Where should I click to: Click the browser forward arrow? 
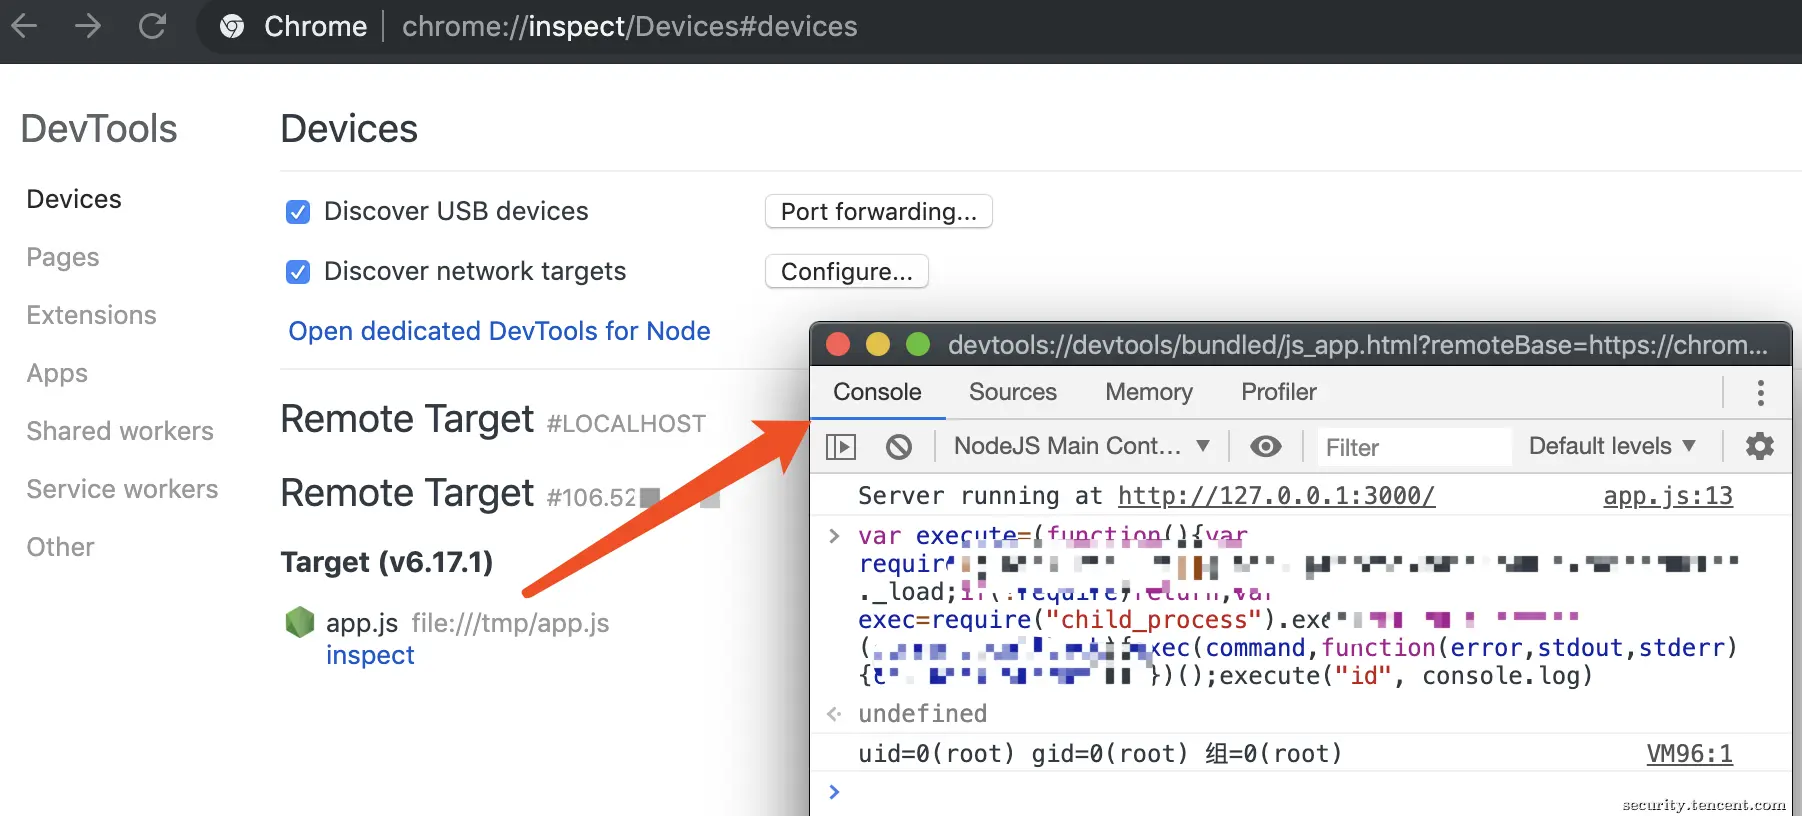[88, 26]
